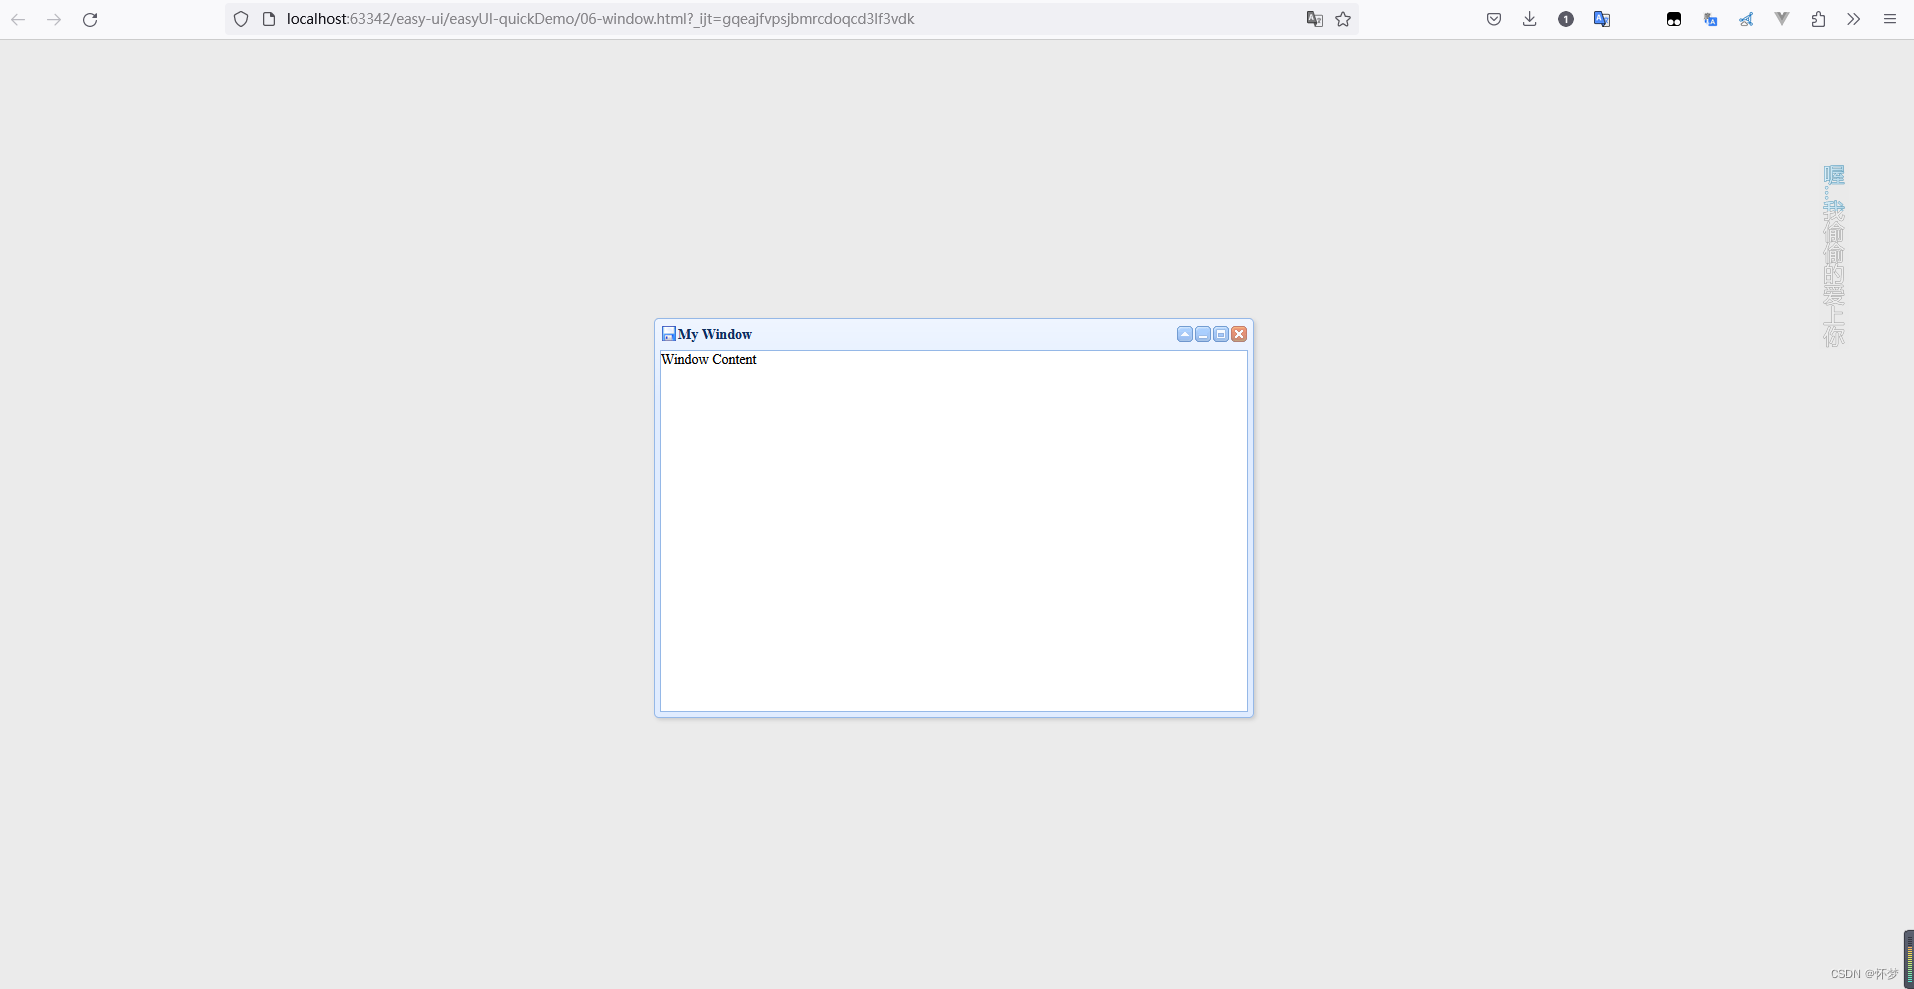Collapse My Window panel
The image size is (1914, 989).
tap(1185, 334)
